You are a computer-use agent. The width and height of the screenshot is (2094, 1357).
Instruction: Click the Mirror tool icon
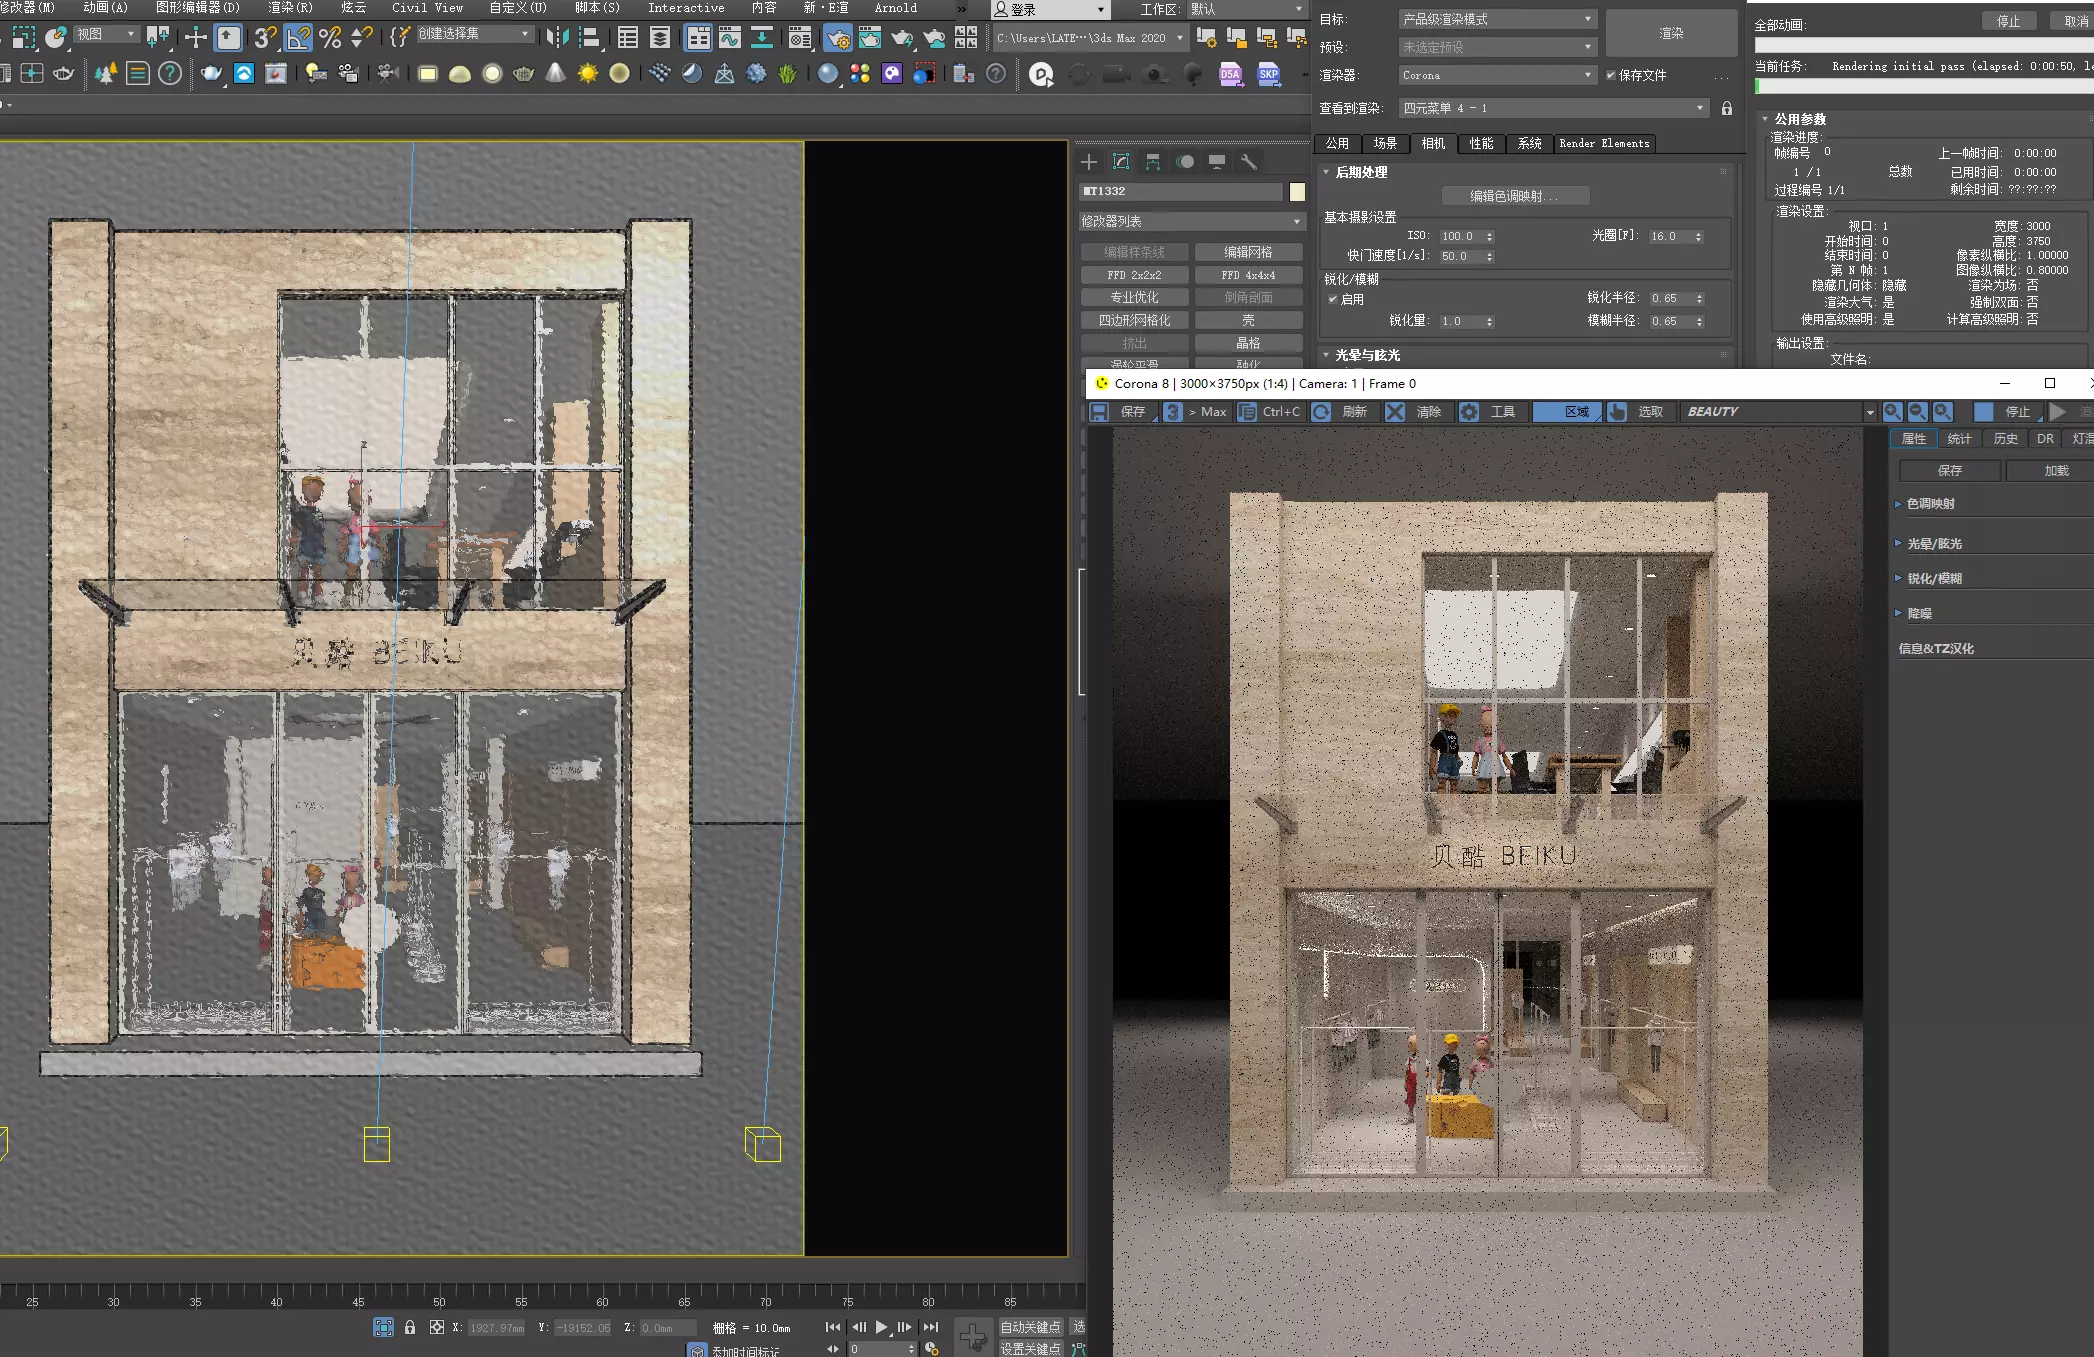point(557,38)
